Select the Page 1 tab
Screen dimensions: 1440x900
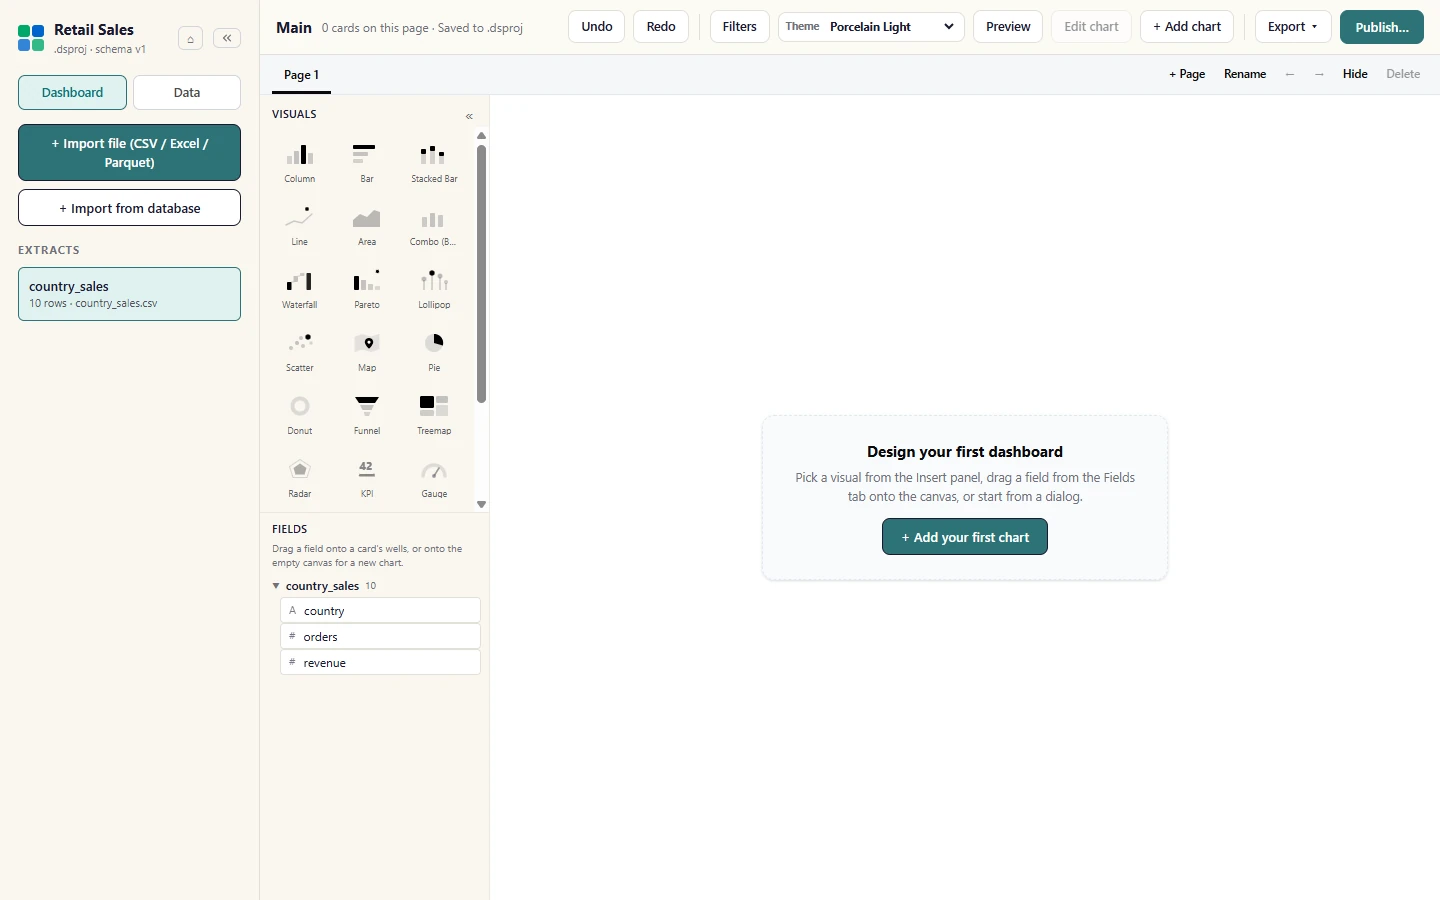(x=301, y=75)
